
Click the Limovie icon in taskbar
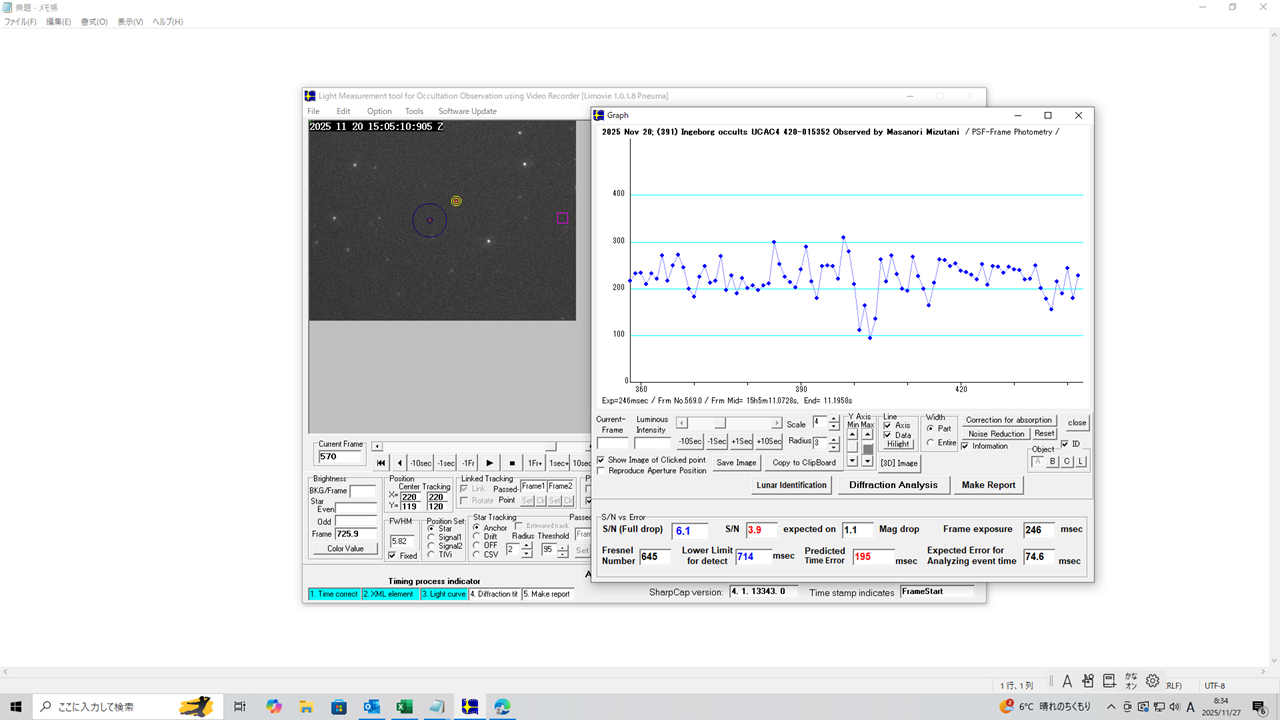point(470,706)
